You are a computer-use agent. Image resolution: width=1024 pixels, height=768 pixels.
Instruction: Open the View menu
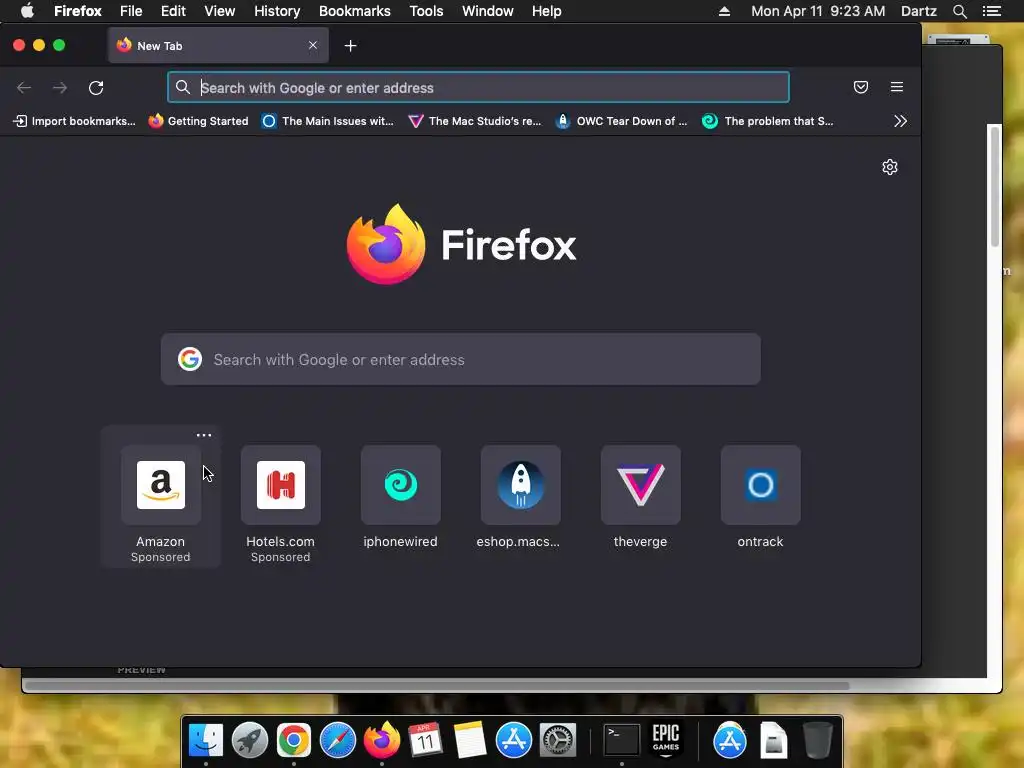219,11
